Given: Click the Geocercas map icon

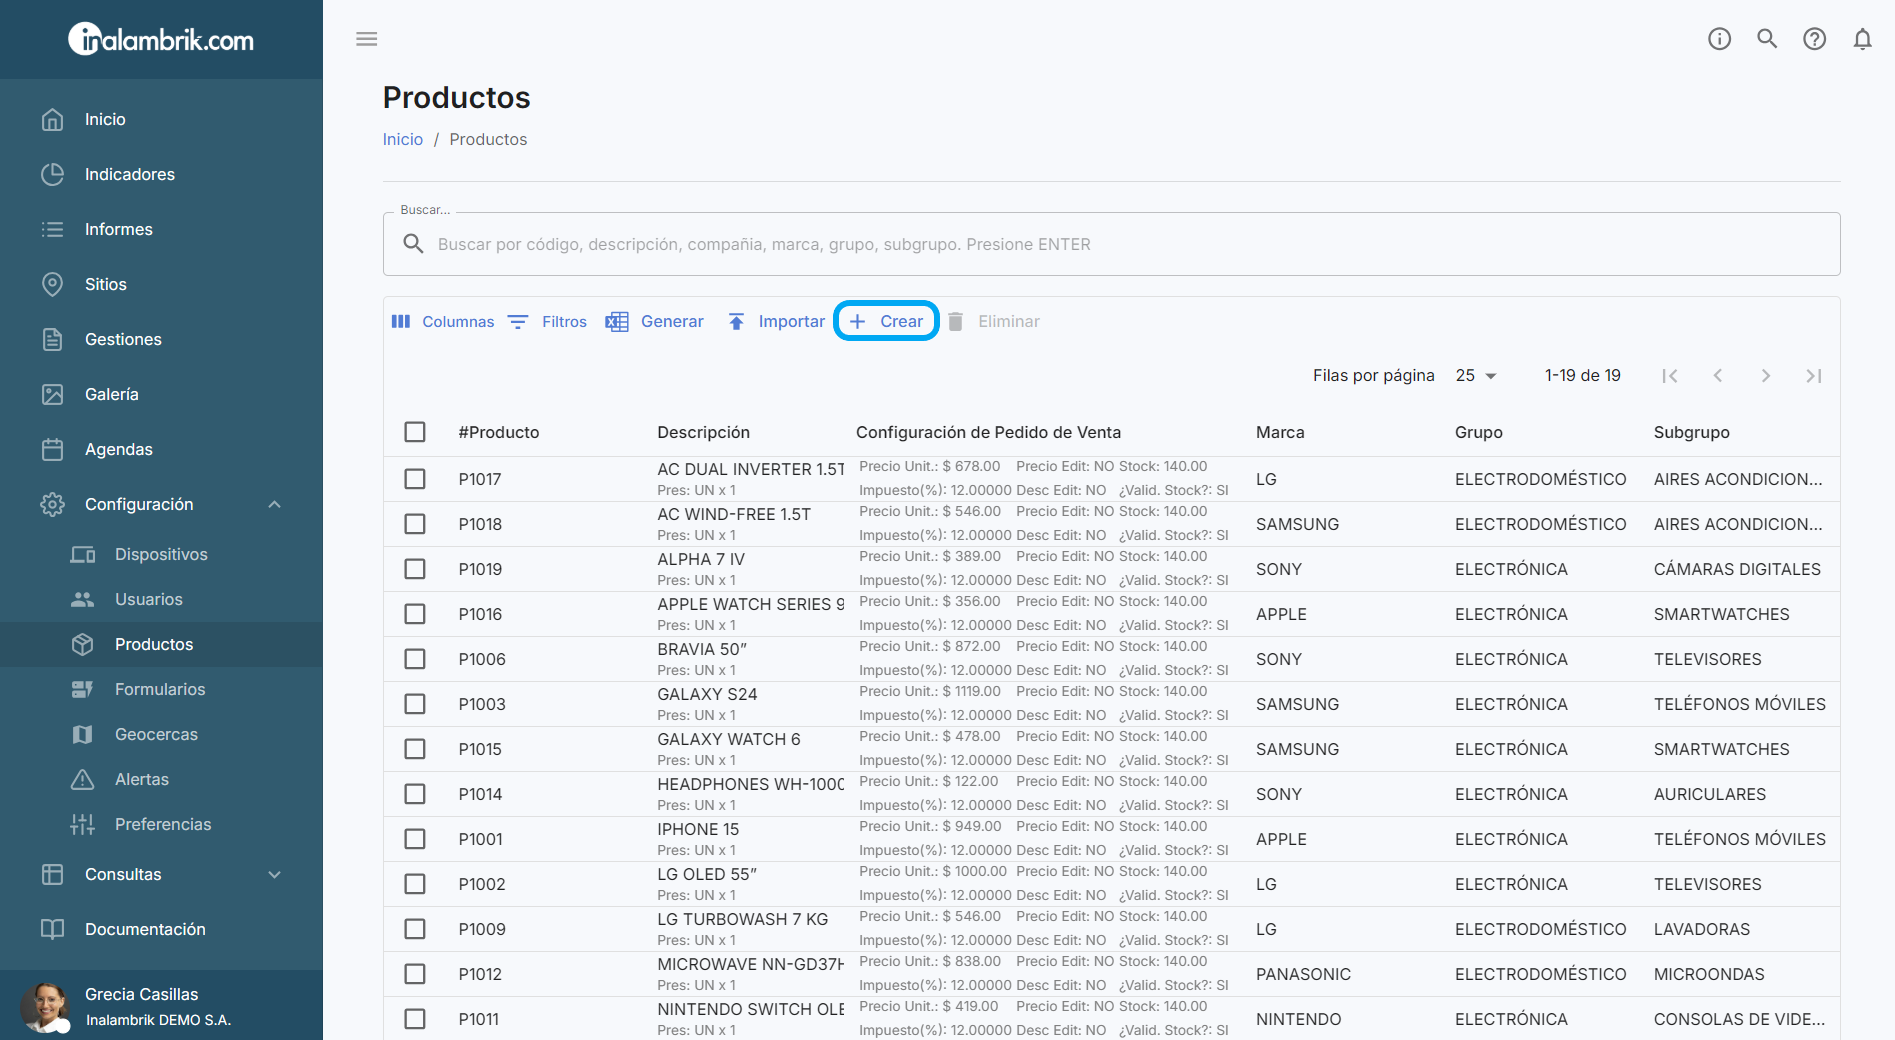Looking at the screenshot, I should 83,734.
